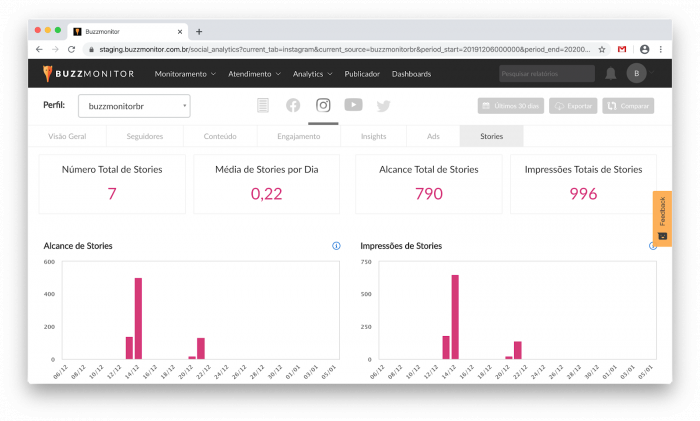Viewport: 700px width, 421px height.
Task: Choose the Twitter bird icon
Action: pyautogui.click(x=383, y=106)
